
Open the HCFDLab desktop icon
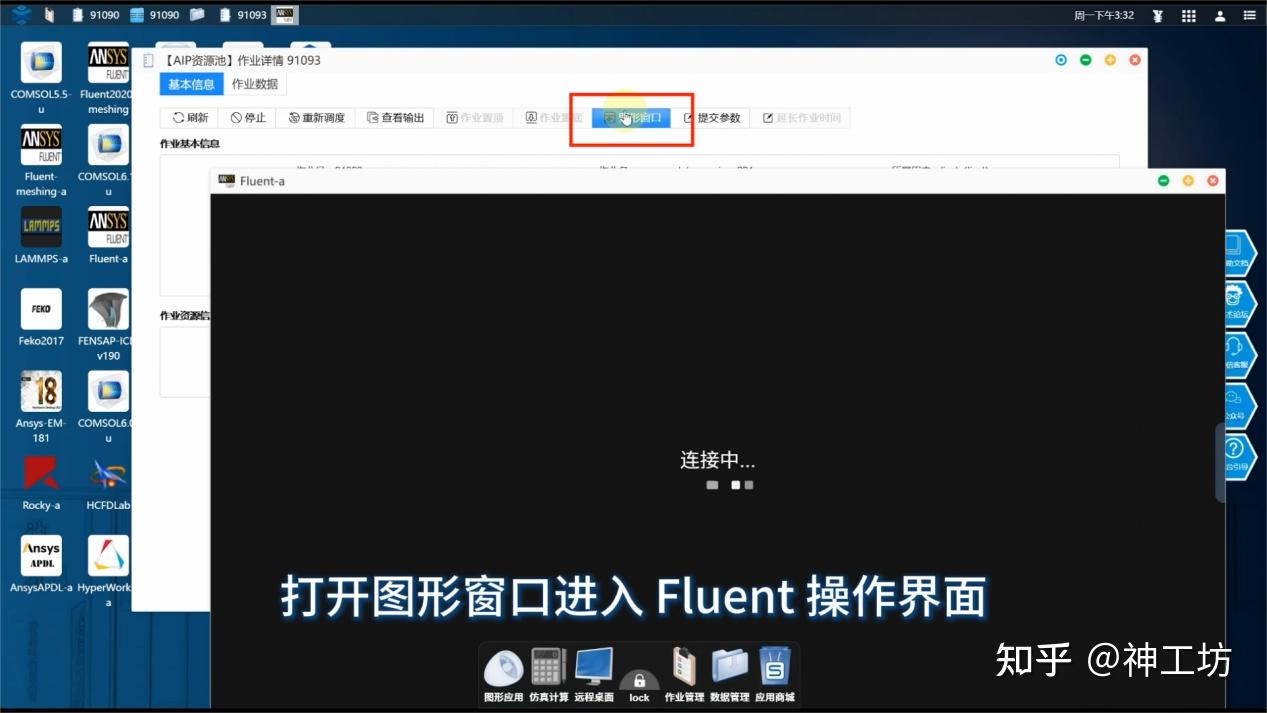pos(108,483)
